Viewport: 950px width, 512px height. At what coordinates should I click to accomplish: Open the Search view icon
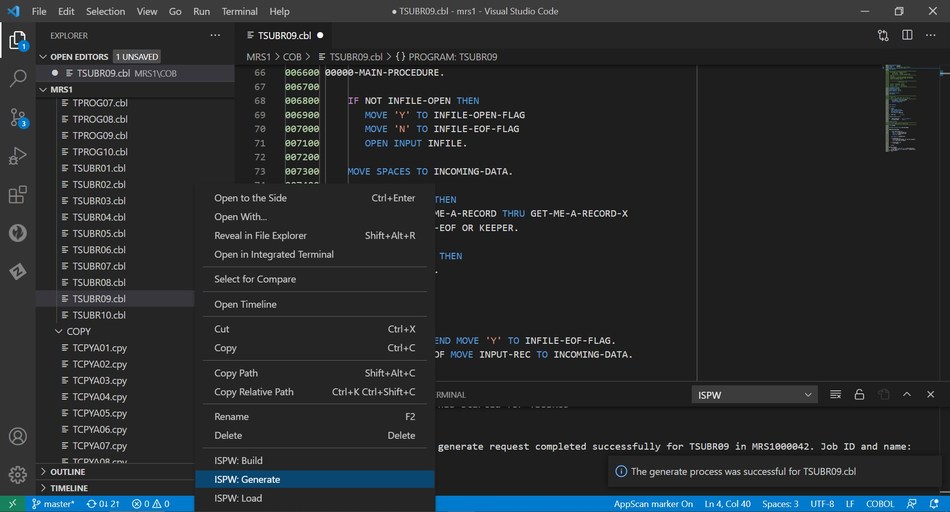18,78
